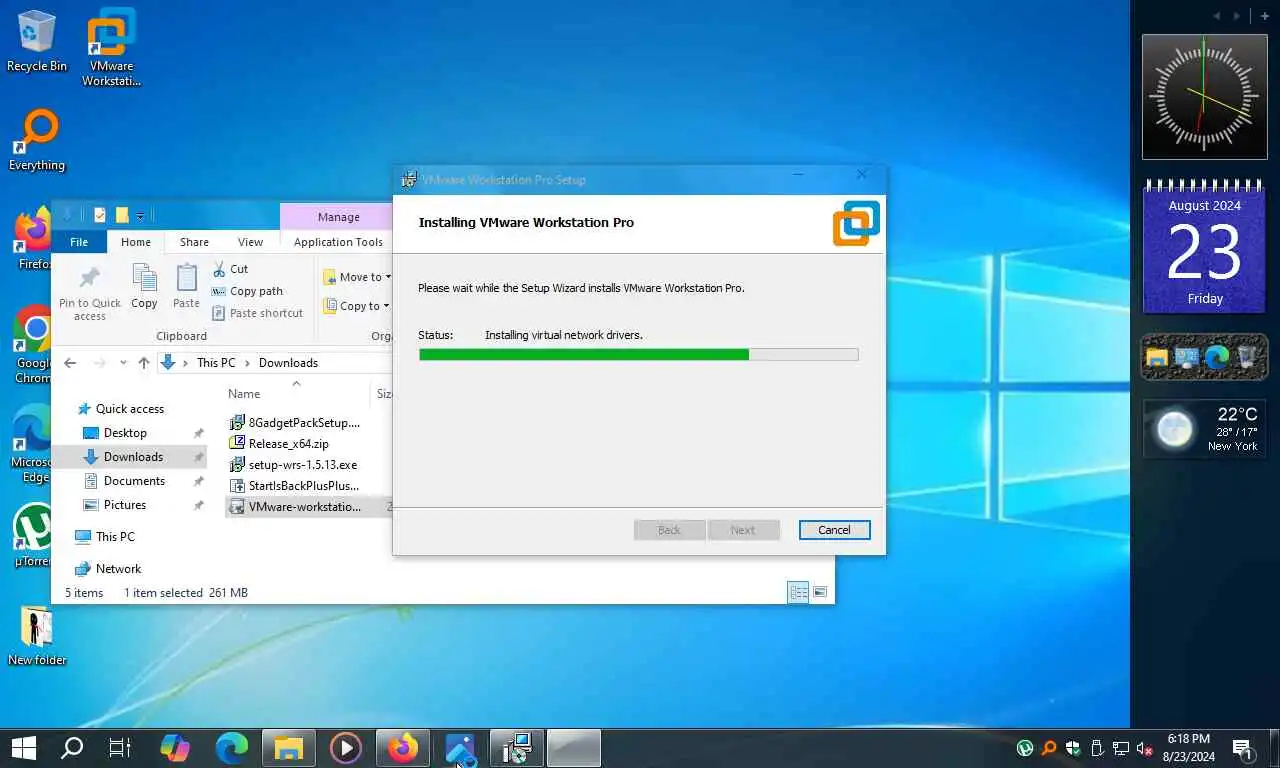The width and height of the screenshot is (1280, 768).
Task: Click folder icon in sidebar launcher gadget
Action: coord(1157,357)
